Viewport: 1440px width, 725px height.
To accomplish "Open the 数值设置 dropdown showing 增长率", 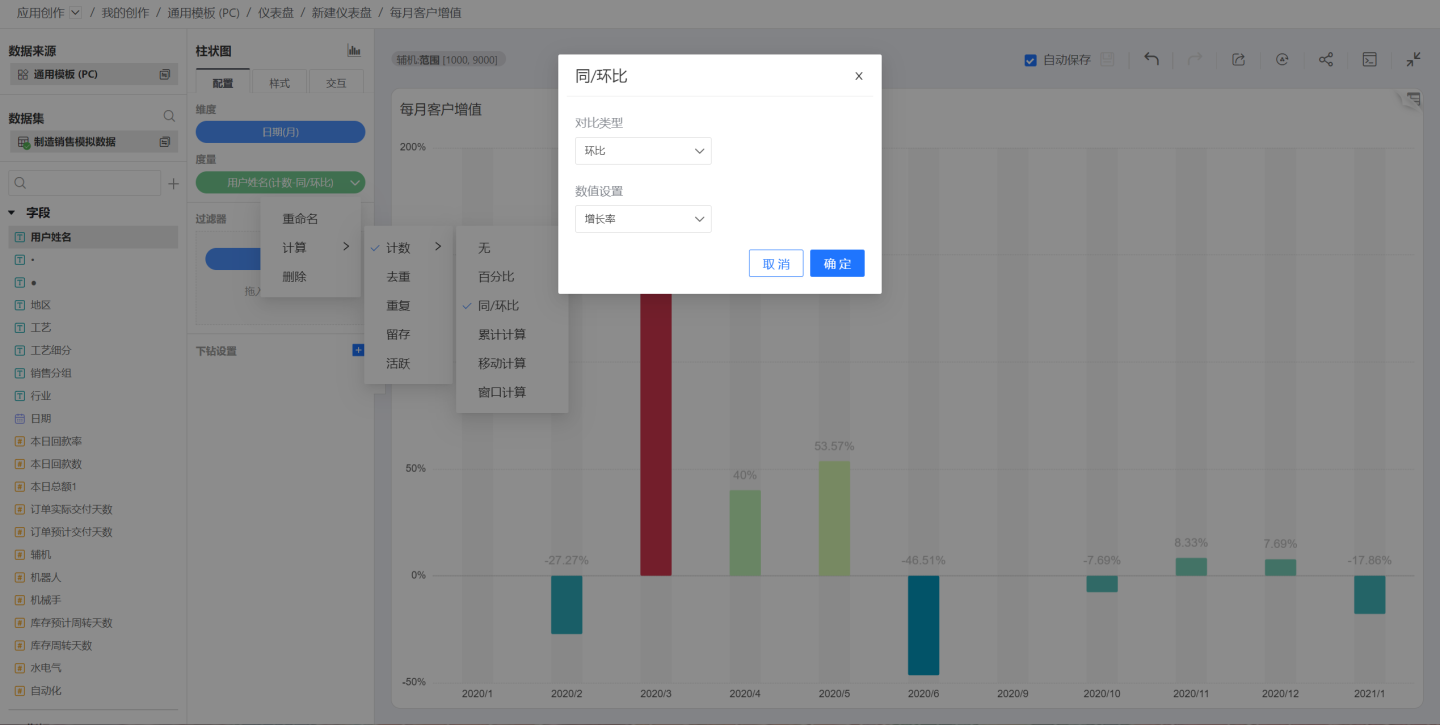I will click(643, 219).
